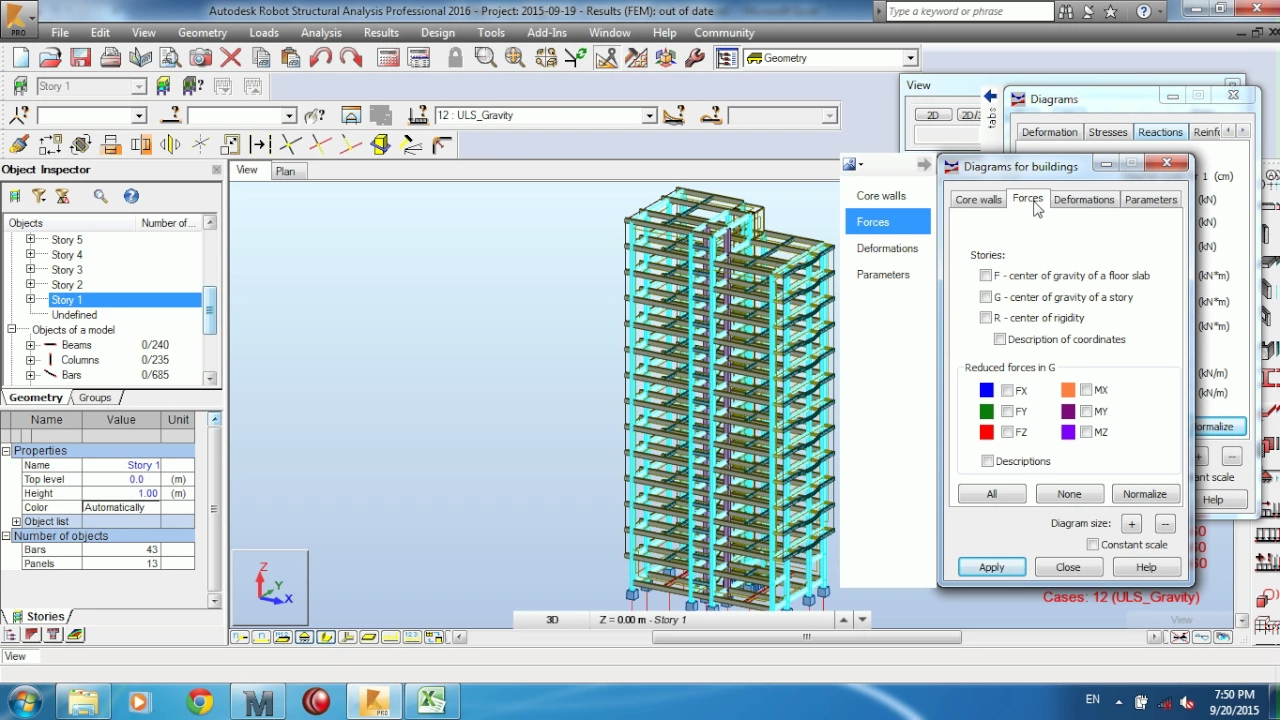
Task: Click the Help button in Diagrams for buildings
Action: pos(1146,567)
